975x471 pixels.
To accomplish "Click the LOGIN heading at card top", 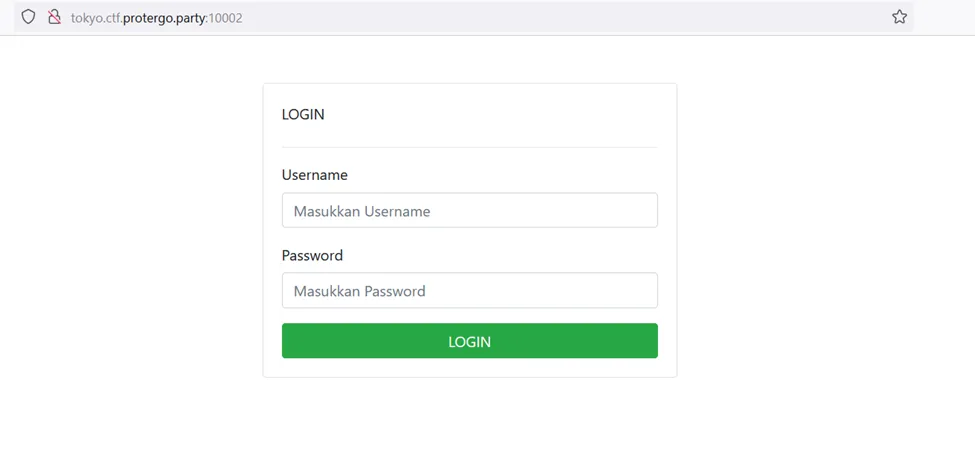I will 303,114.
